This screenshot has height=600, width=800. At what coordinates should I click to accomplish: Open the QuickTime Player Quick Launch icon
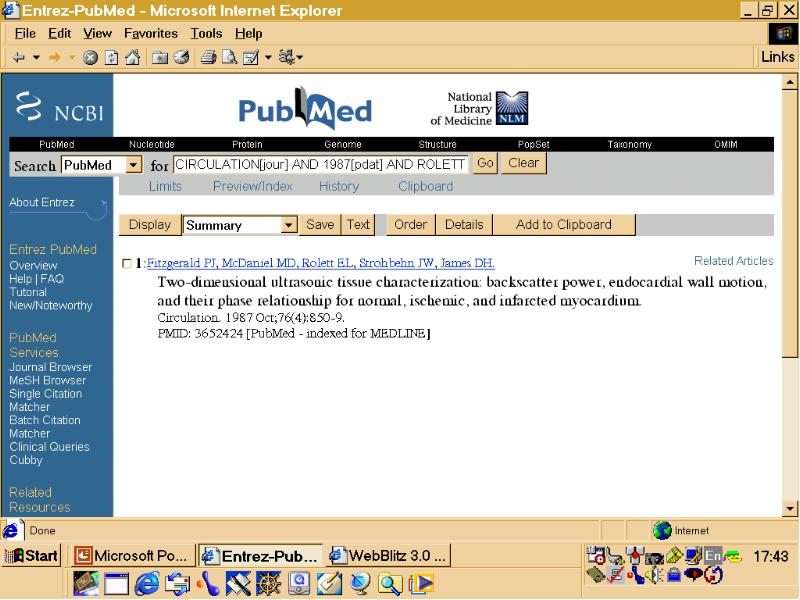click(x=299, y=584)
